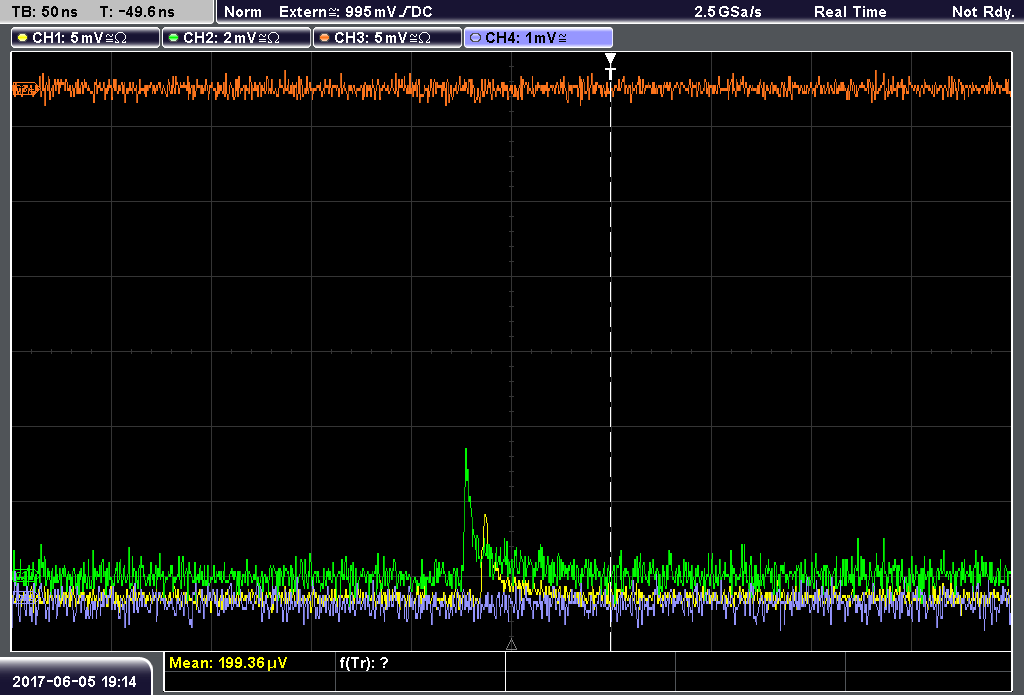
Task: Select the CH2 2 mV channel tab
Action: [236, 38]
